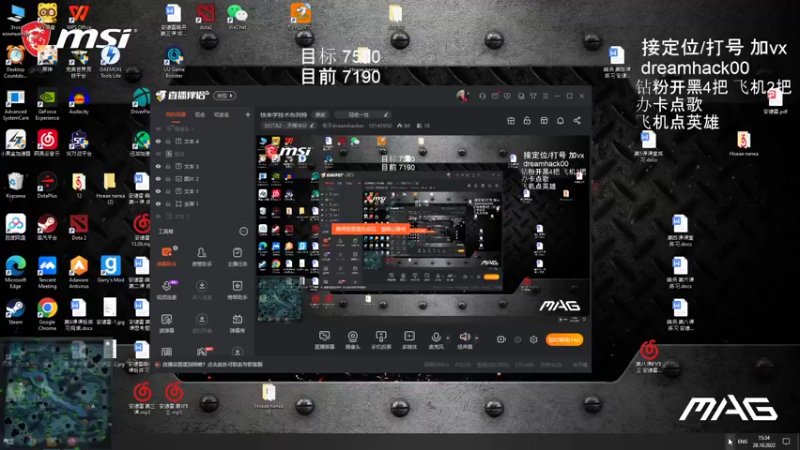The image size is (800, 450).
Task: Click the stream preview canvas
Action: 422,229
